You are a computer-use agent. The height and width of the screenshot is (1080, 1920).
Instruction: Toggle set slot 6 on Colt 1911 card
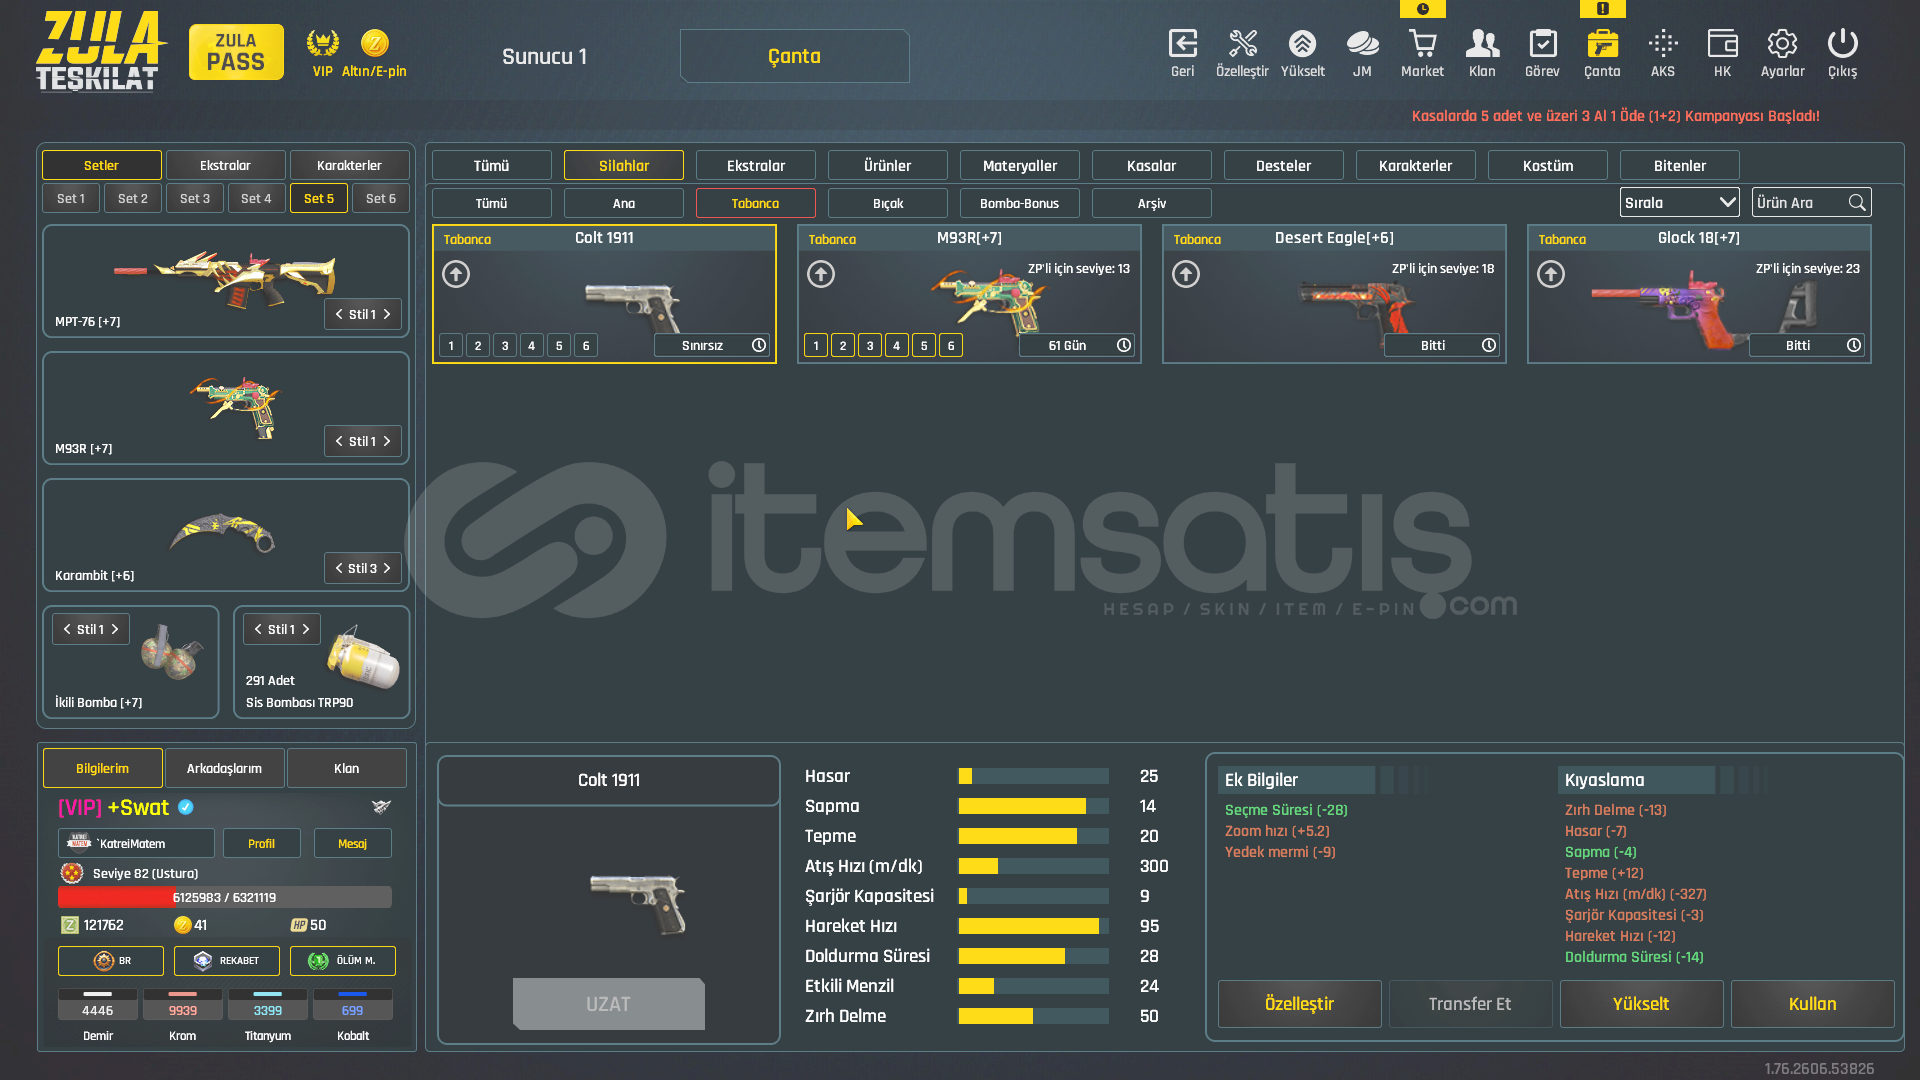click(x=586, y=346)
